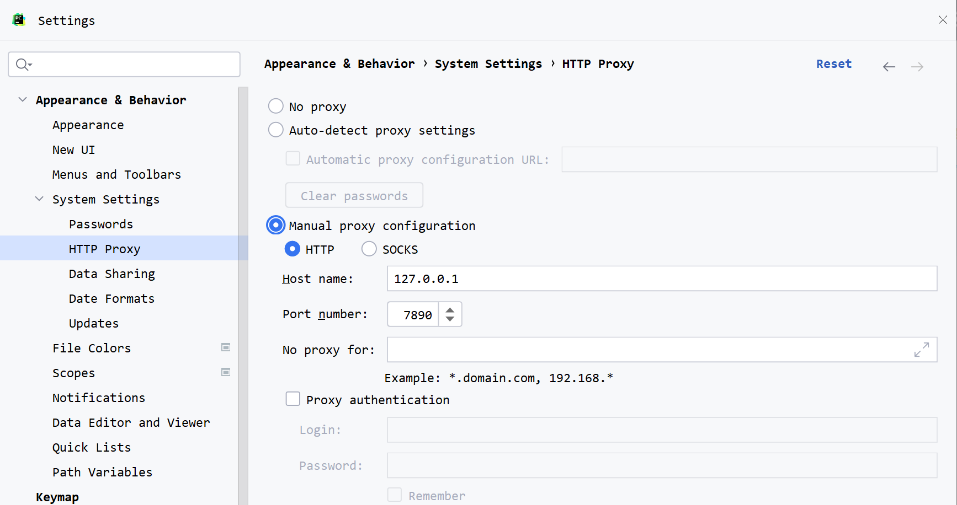
Task: Go back with the left arrow icon
Action: [x=889, y=67]
